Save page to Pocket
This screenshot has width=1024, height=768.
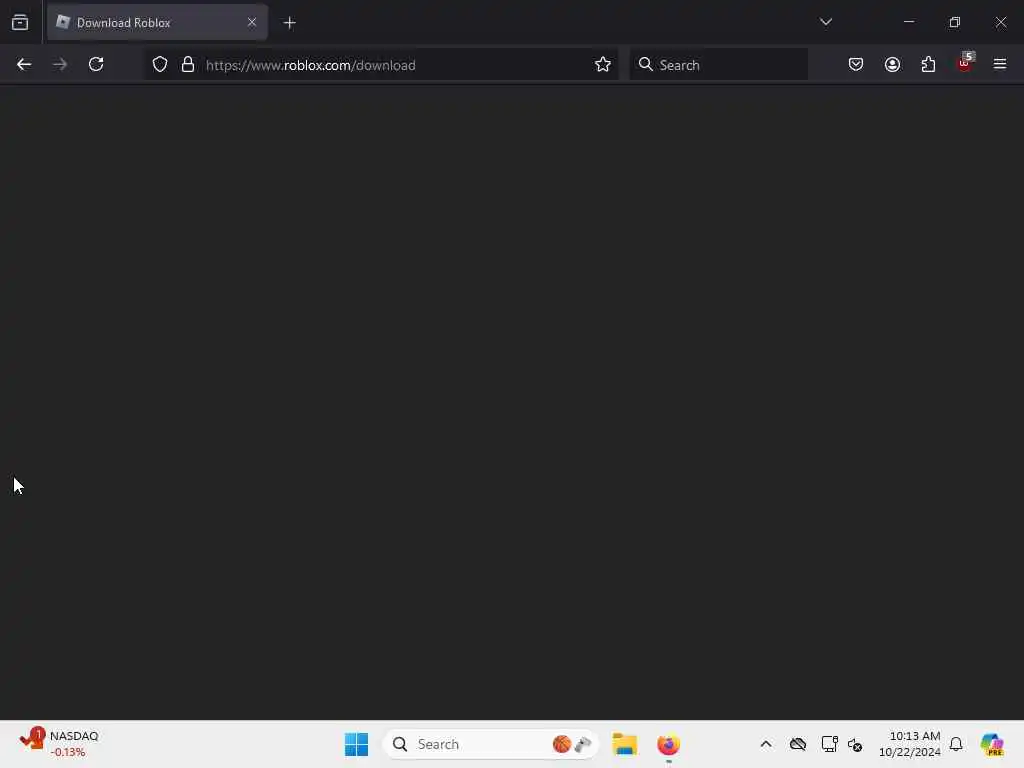point(856,64)
